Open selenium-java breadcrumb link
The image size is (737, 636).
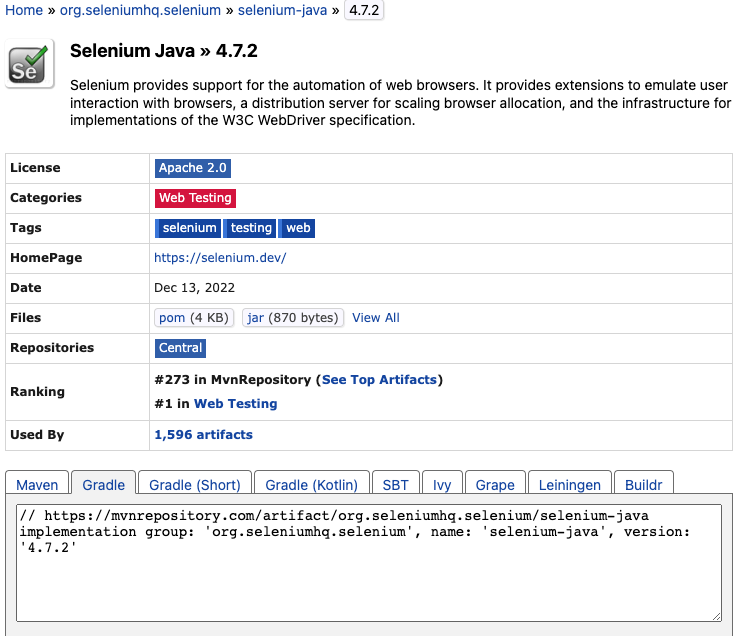(x=282, y=10)
